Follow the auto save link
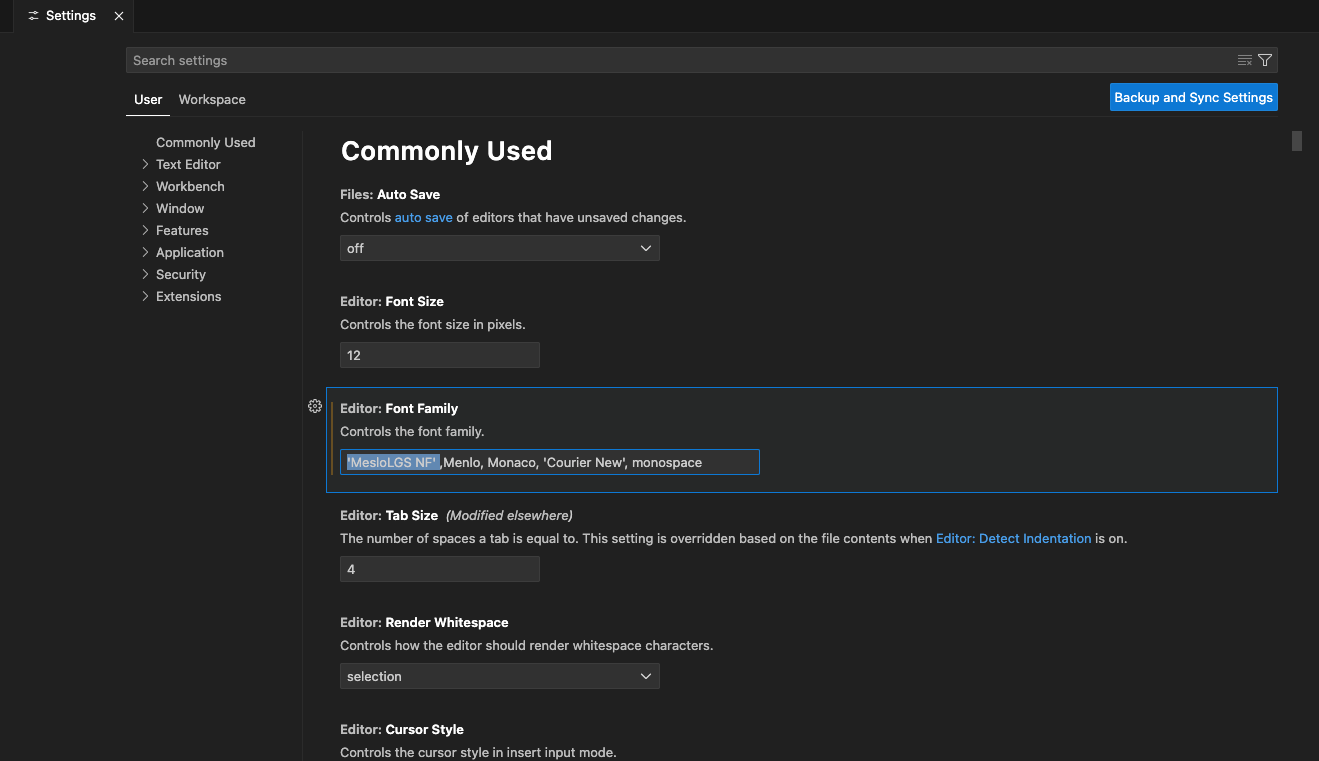 click(x=424, y=217)
